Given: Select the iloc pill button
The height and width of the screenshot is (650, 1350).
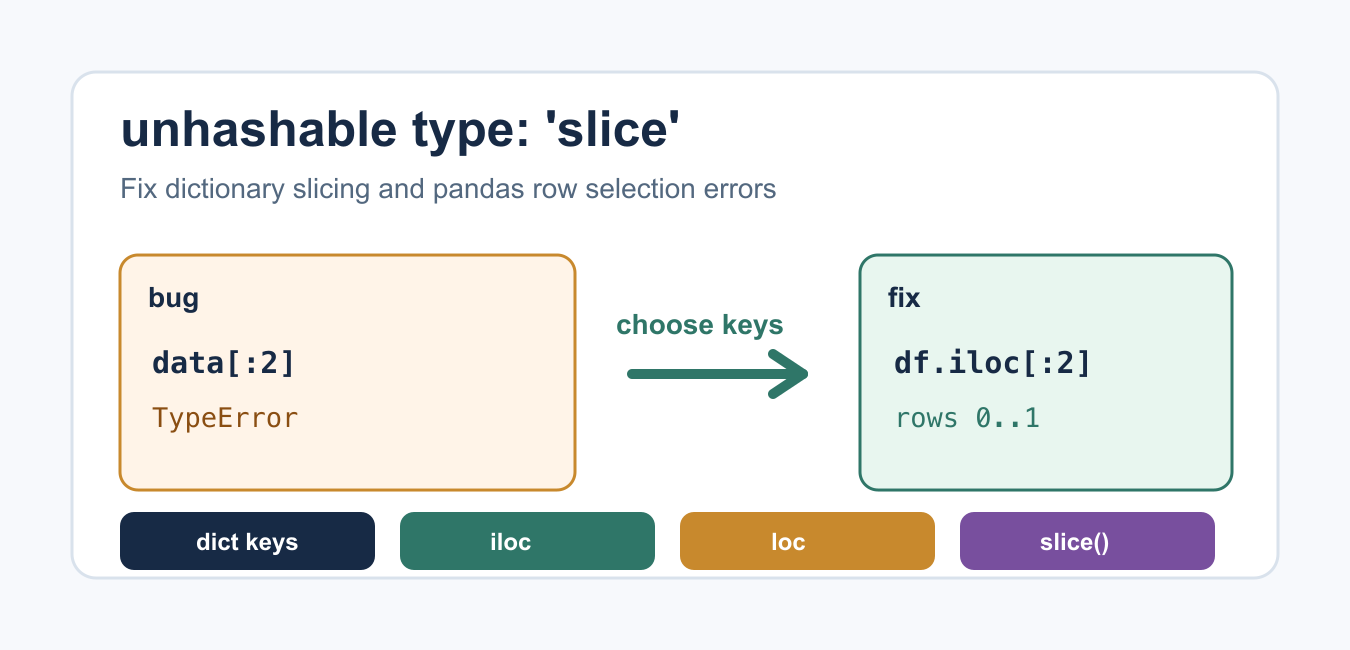Looking at the screenshot, I should pos(527,541).
